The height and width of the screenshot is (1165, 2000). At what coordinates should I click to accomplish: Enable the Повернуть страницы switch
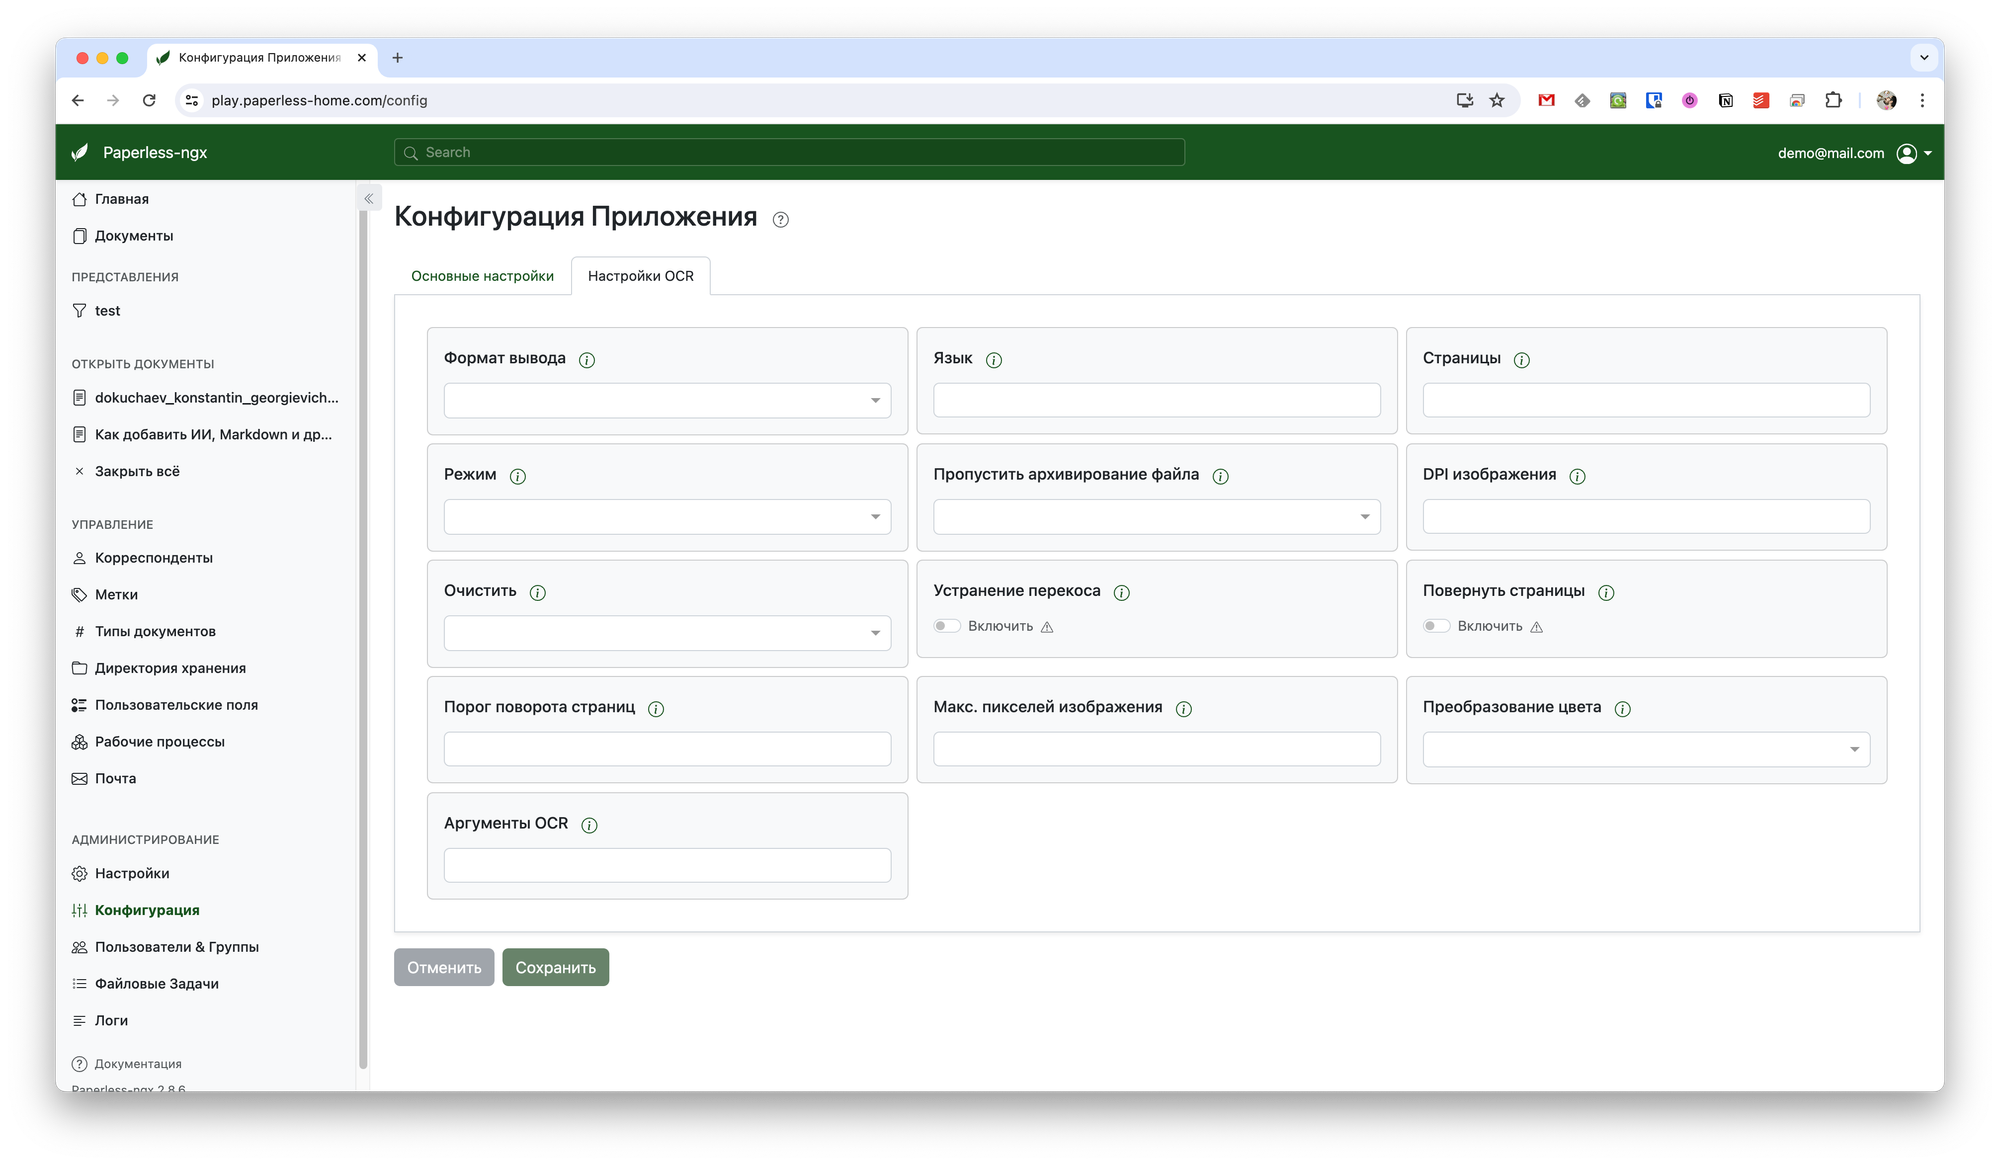pyautogui.click(x=1436, y=626)
